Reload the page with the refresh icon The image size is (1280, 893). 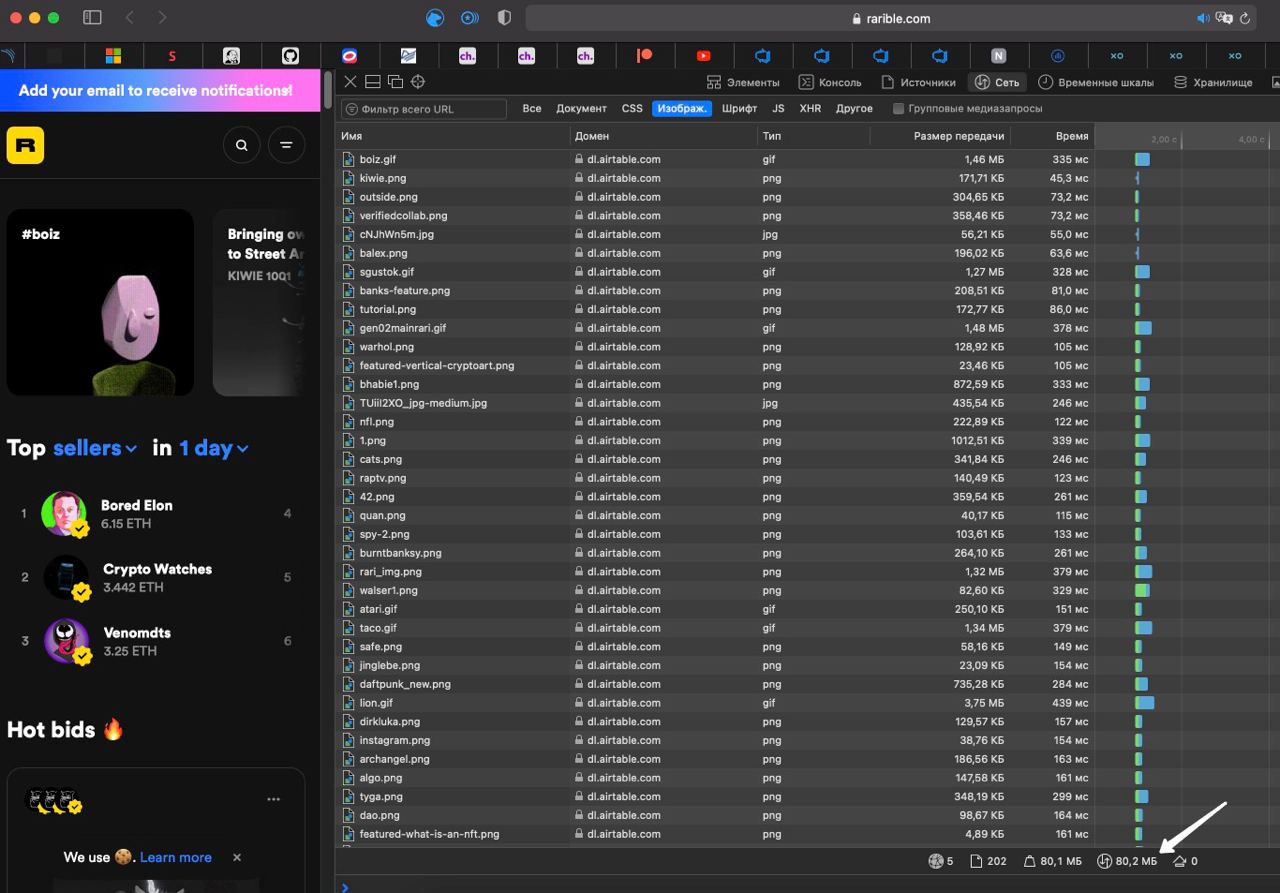pyautogui.click(x=1245, y=18)
